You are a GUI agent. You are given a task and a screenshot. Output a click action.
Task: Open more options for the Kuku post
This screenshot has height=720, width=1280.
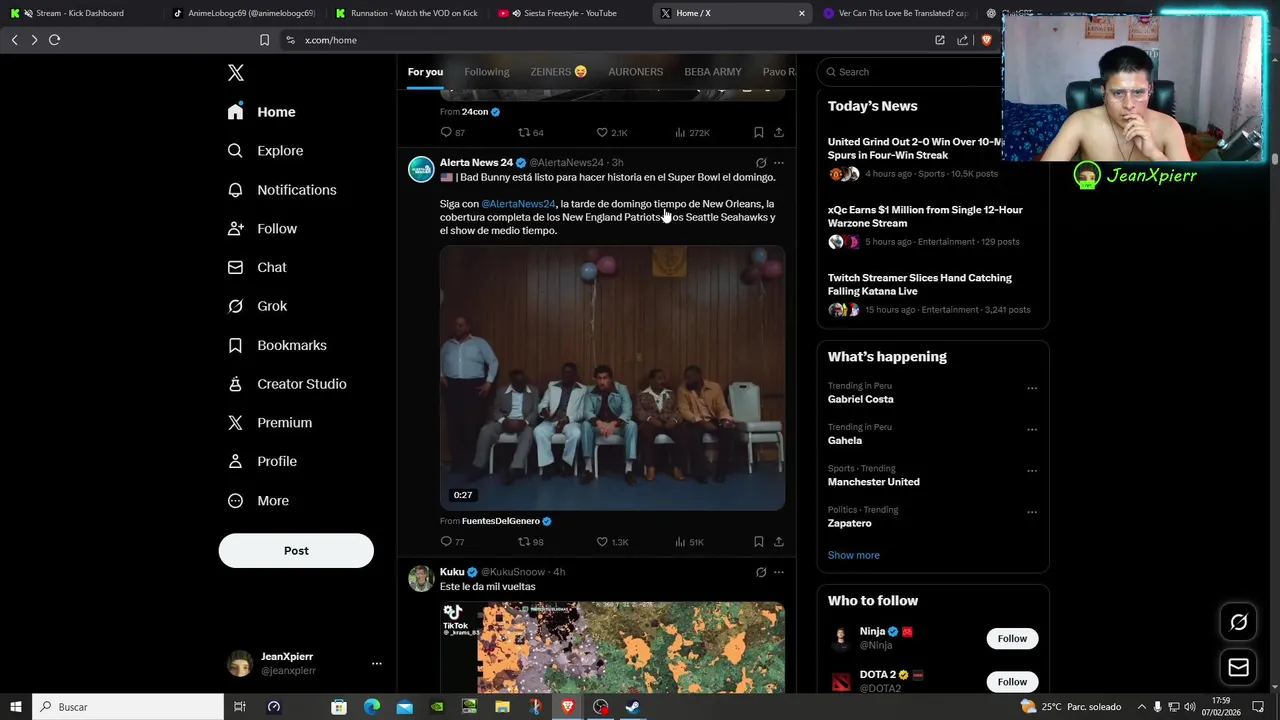pyautogui.click(x=779, y=572)
